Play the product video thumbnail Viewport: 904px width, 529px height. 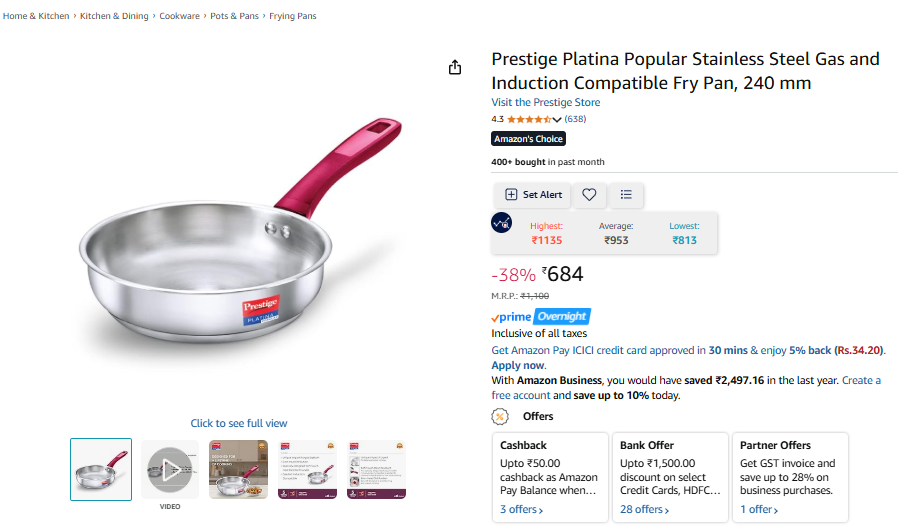(170, 468)
